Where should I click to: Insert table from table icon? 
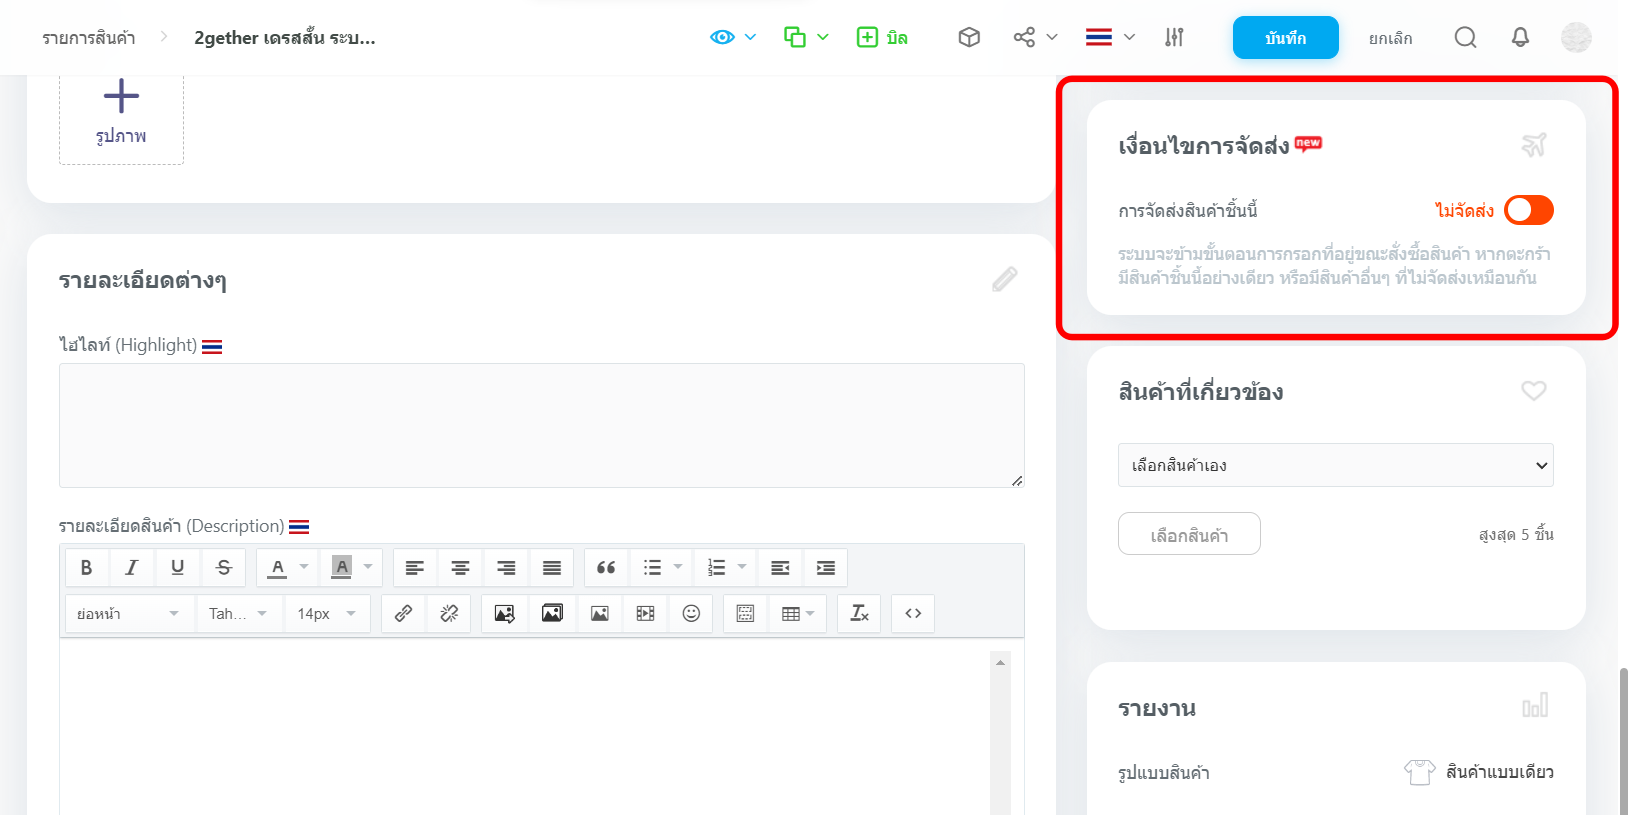(x=797, y=613)
